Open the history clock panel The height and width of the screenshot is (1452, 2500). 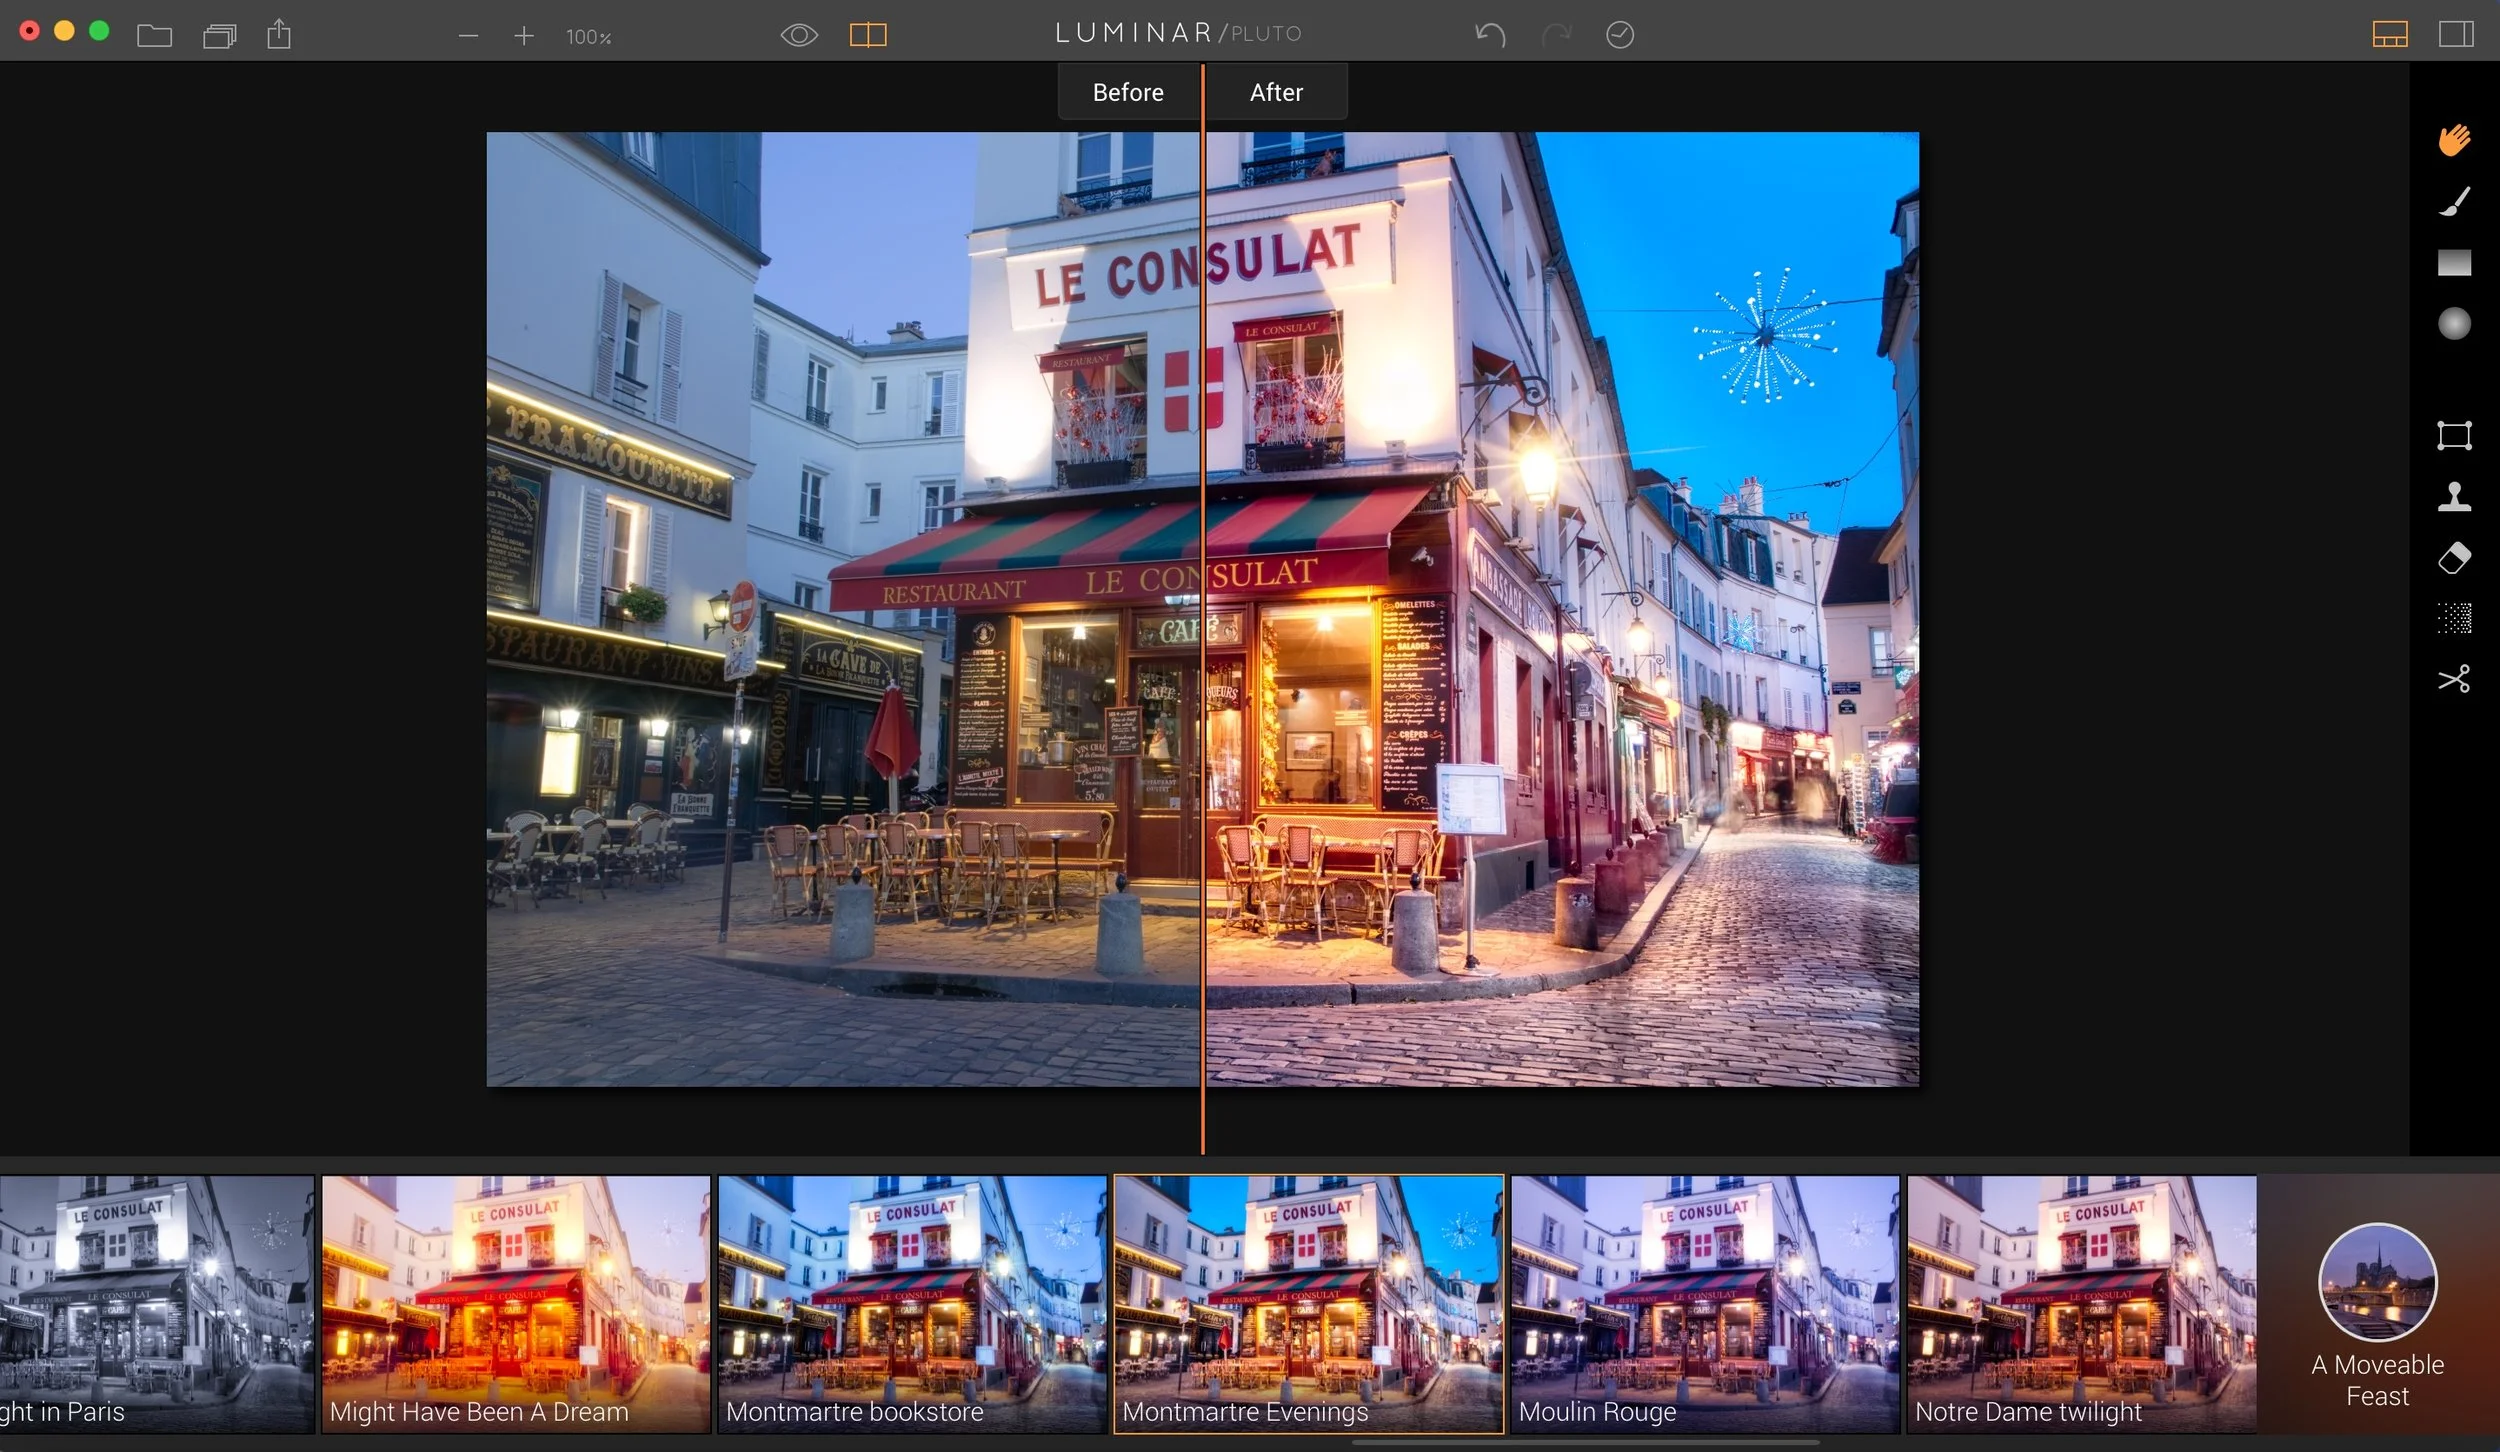(x=1620, y=35)
